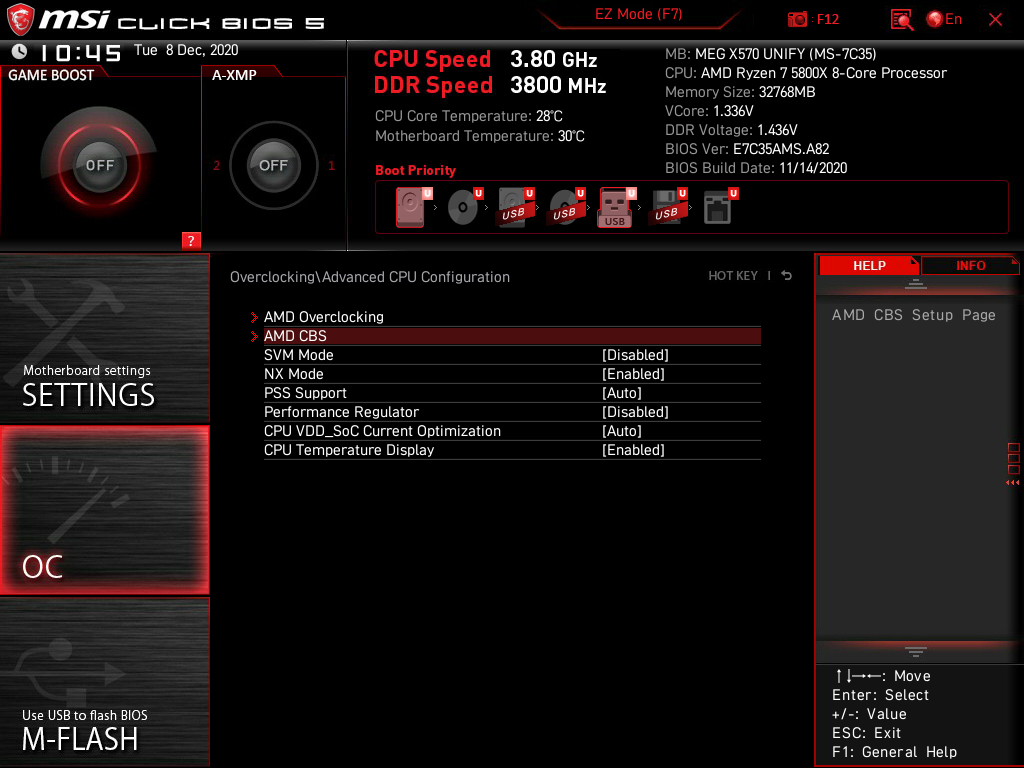Click the HOT KEY label
The image size is (1024, 768).
point(733,276)
